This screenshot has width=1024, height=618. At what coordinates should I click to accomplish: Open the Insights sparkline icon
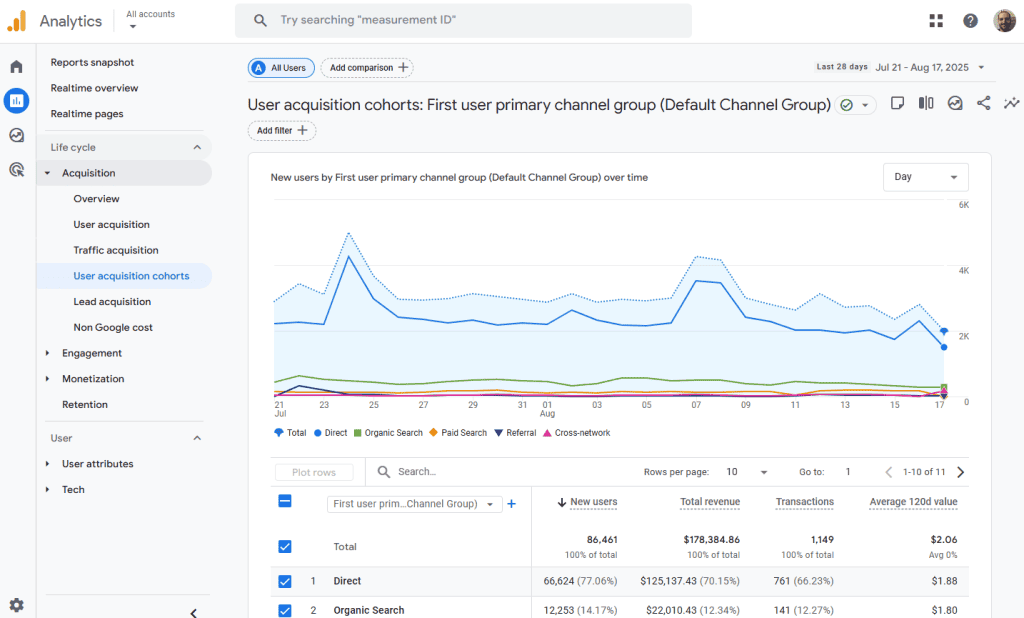pyautogui.click(x=1012, y=103)
